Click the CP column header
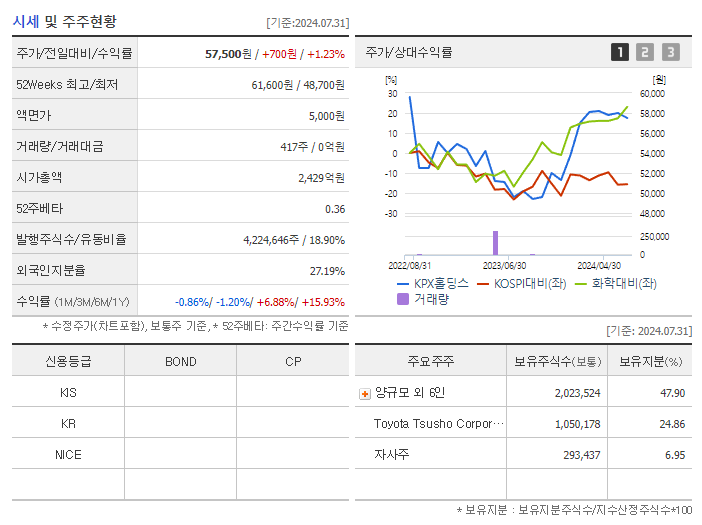This screenshot has height=525, width=702. click(293, 362)
